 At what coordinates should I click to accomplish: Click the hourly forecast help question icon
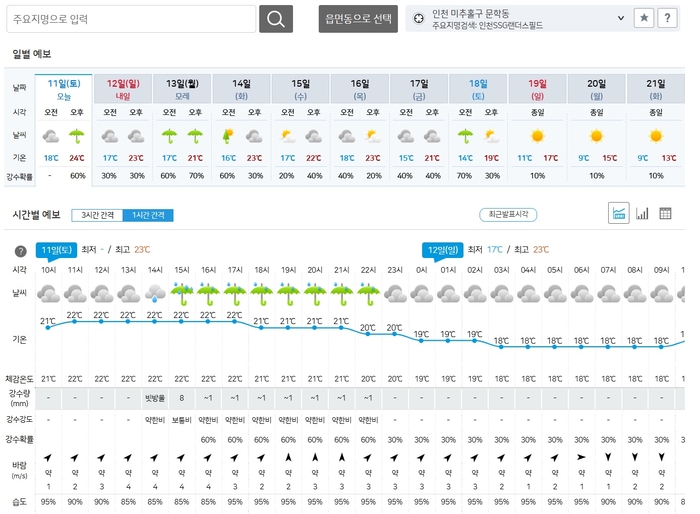click(20, 251)
